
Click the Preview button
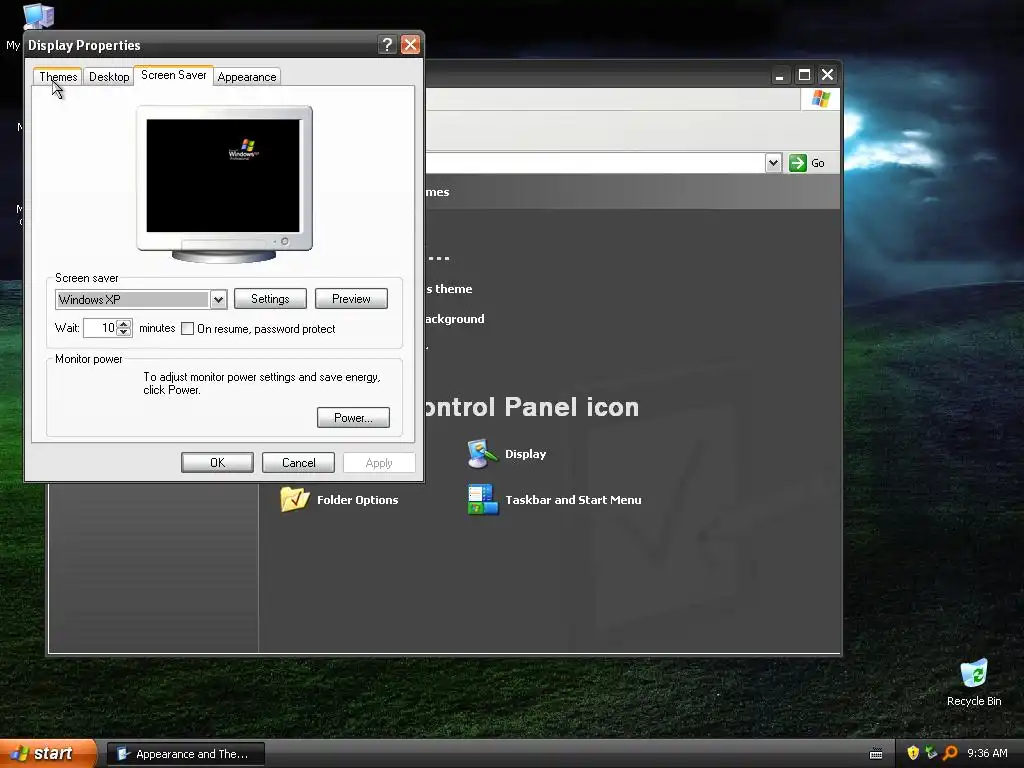[x=351, y=298]
